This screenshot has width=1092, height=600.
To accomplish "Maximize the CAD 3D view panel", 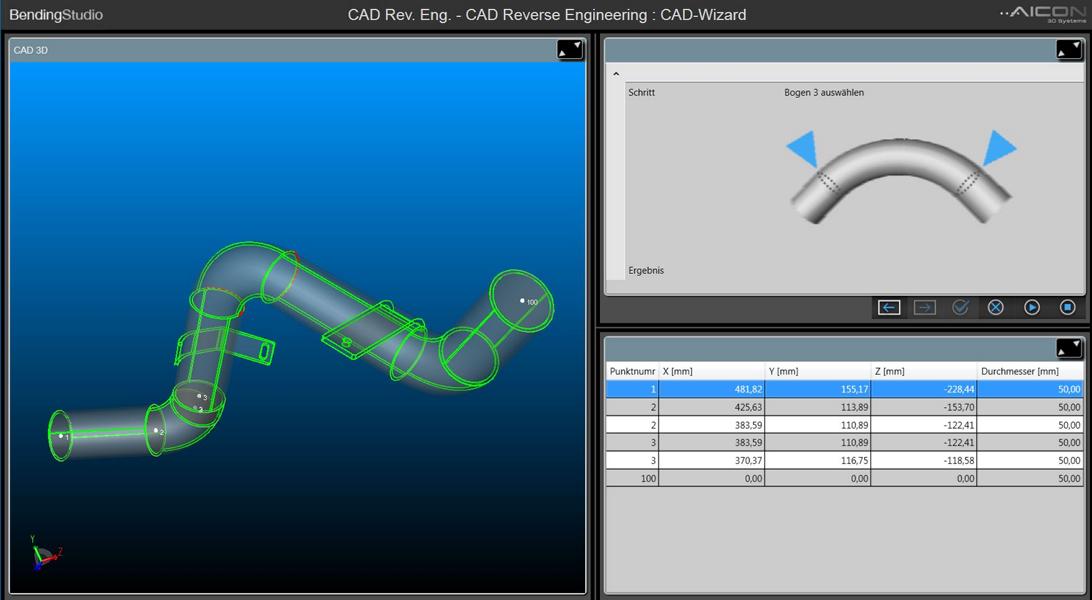I will 570,49.
